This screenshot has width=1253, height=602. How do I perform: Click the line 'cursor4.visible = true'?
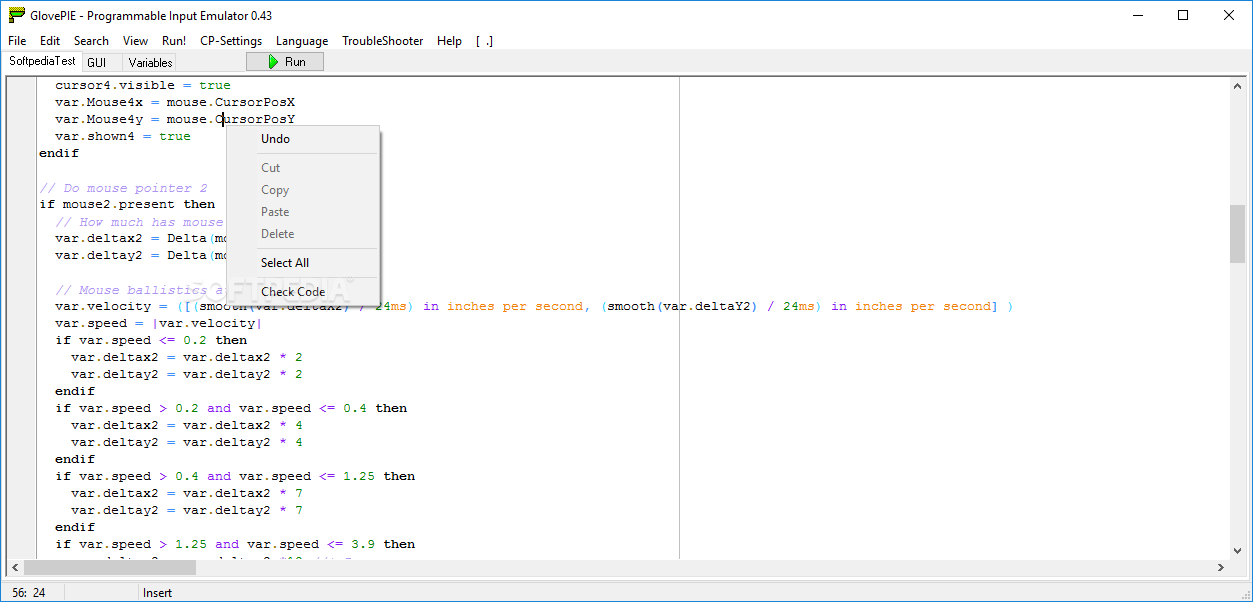(143, 86)
